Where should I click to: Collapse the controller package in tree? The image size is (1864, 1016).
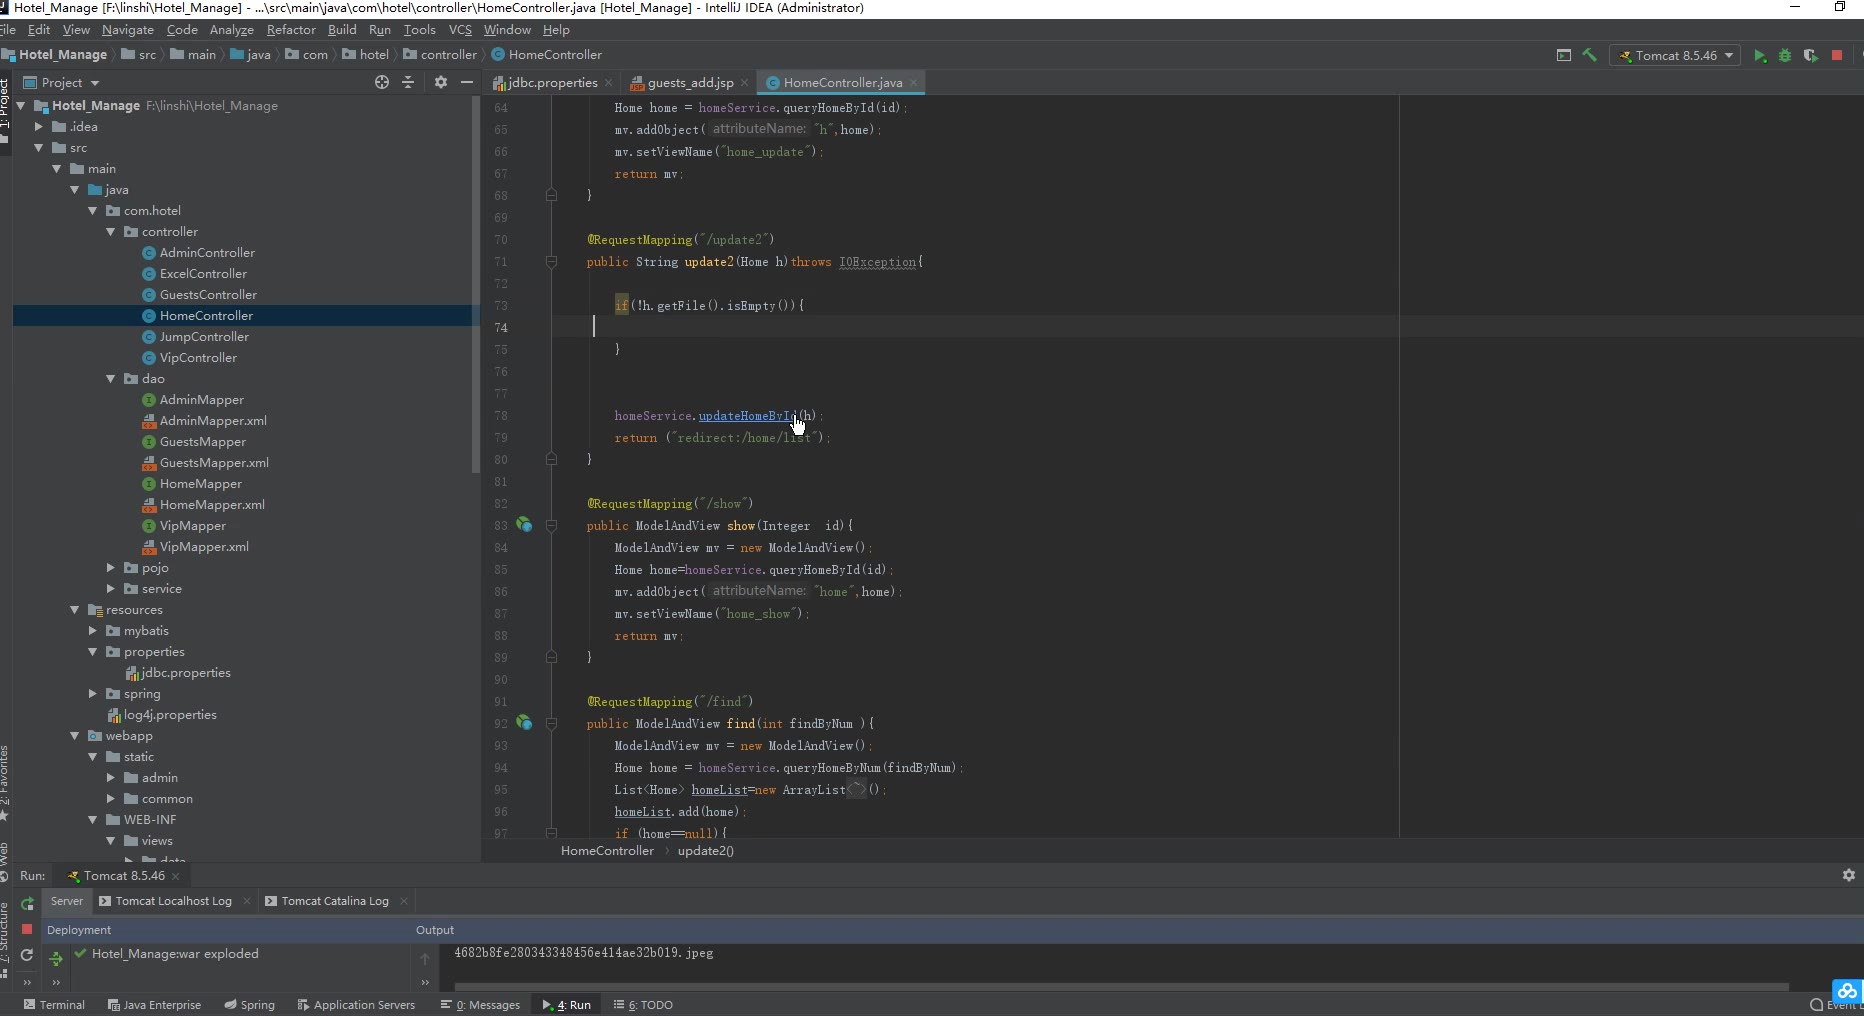pyautogui.click(x=111, y=232)
